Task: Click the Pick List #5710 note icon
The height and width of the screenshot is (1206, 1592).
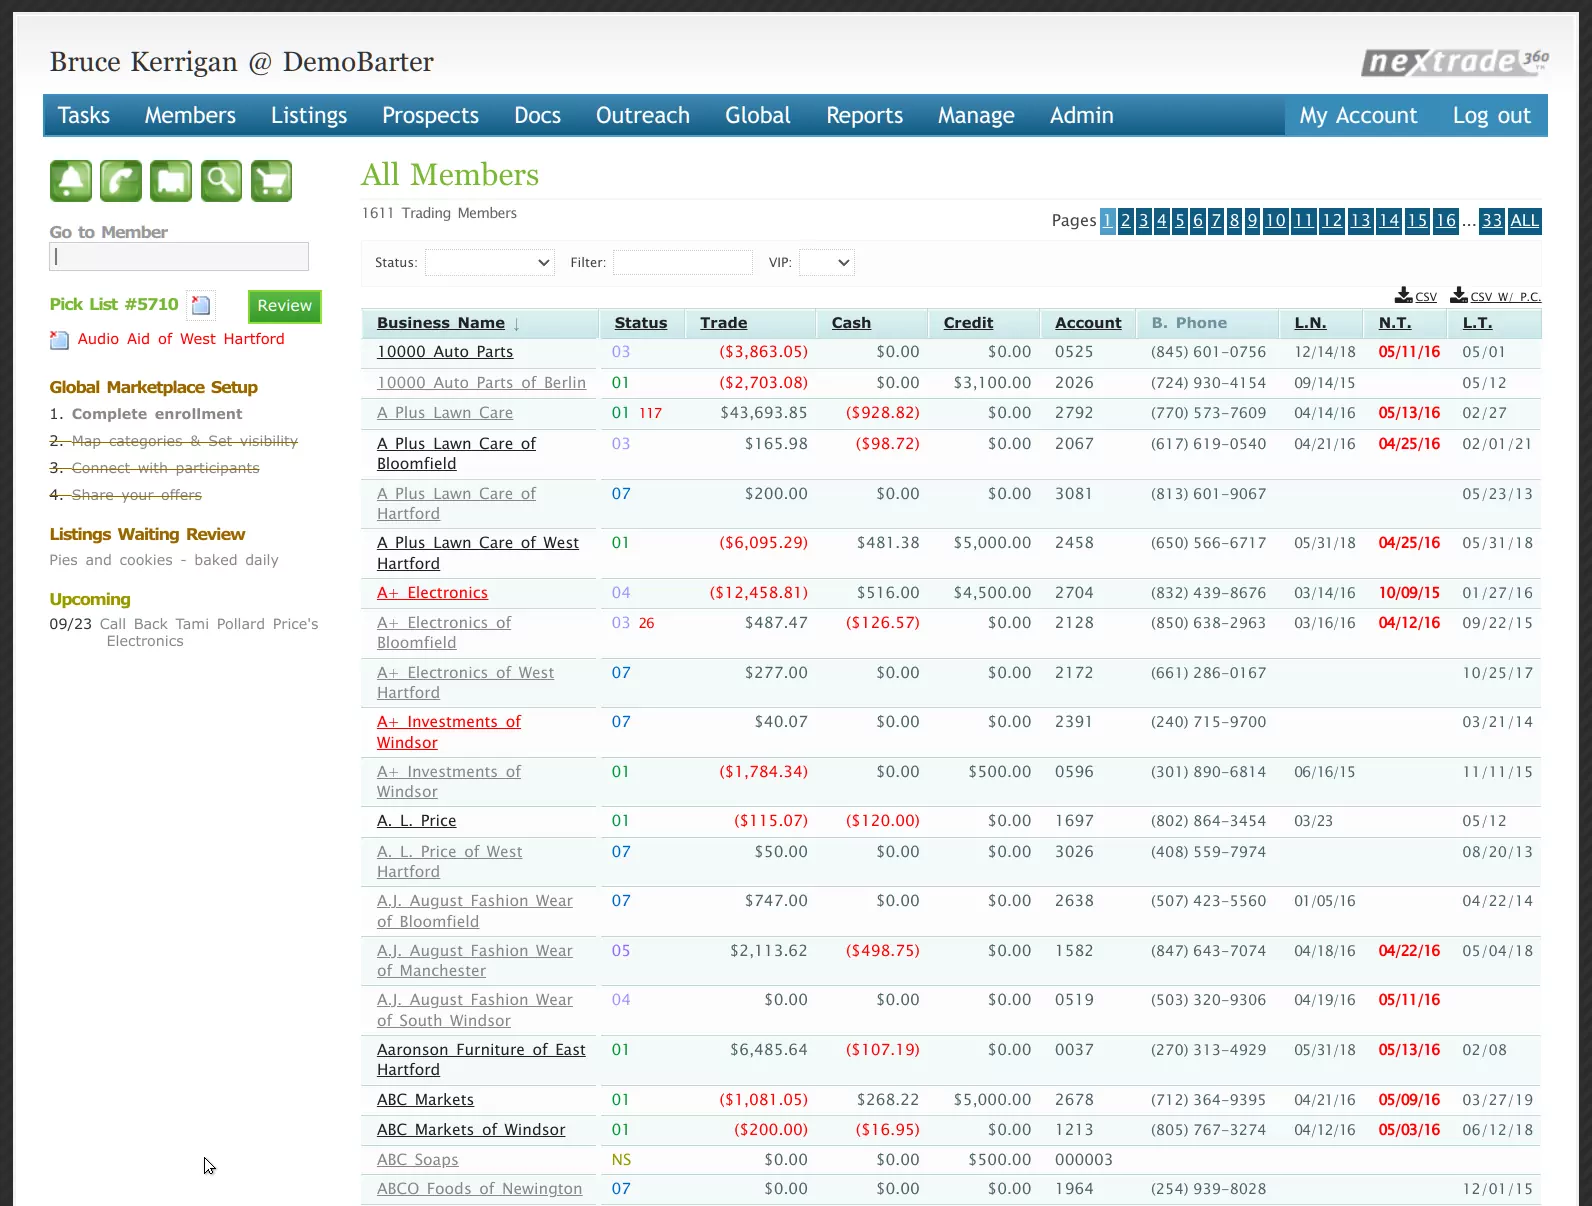Action: point(201,305)
